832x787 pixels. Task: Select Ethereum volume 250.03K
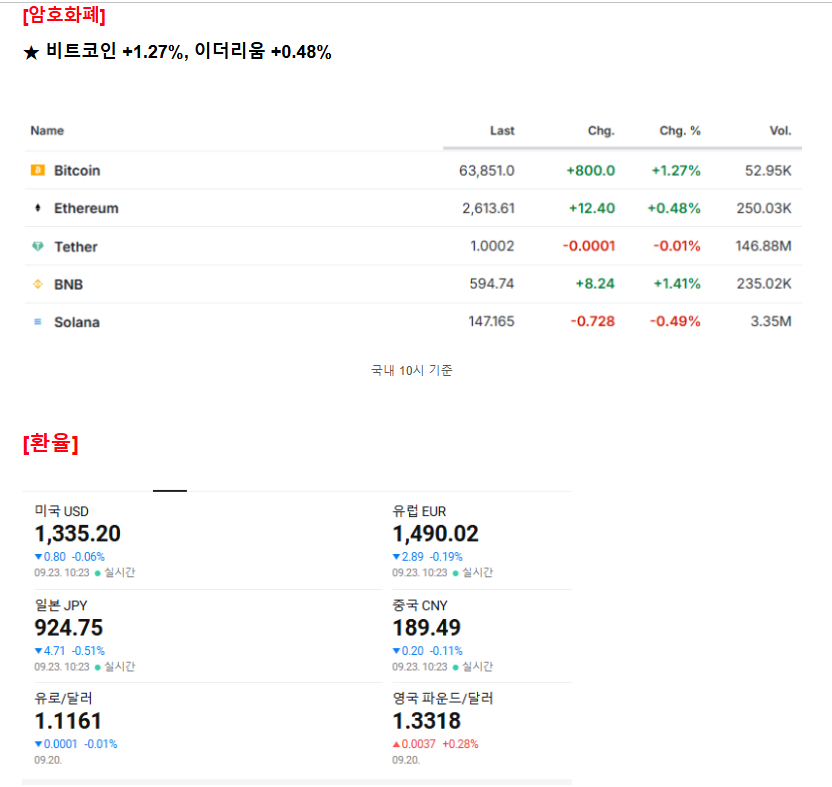pyautogui.click(x=764, y=208)
